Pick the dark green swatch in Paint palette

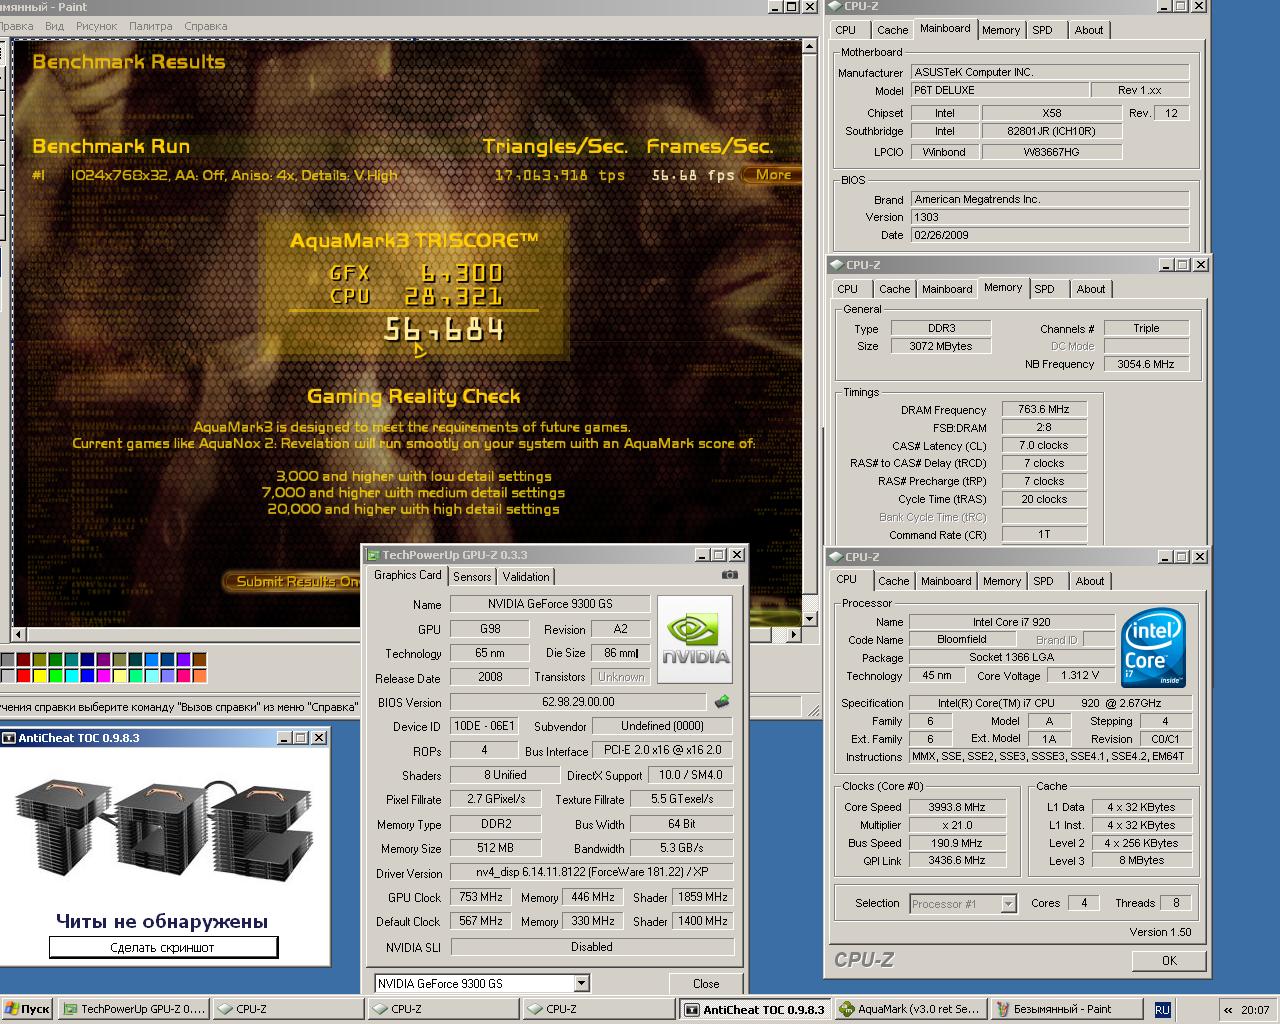(56, 660)
